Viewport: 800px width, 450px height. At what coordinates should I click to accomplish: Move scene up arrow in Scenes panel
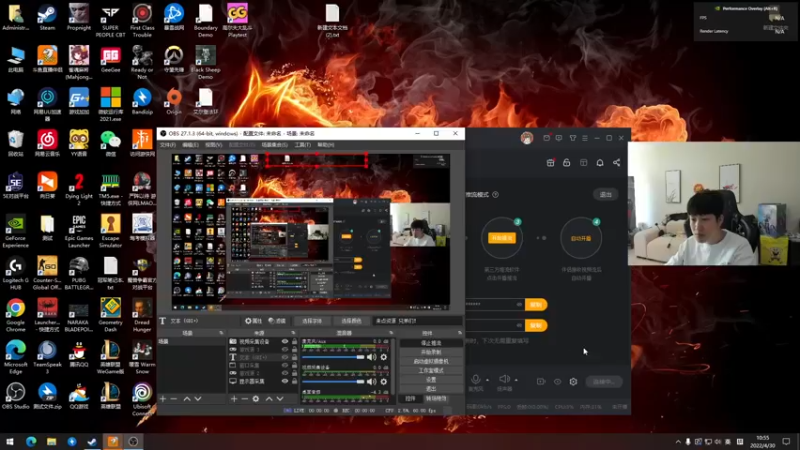[187, 398]
